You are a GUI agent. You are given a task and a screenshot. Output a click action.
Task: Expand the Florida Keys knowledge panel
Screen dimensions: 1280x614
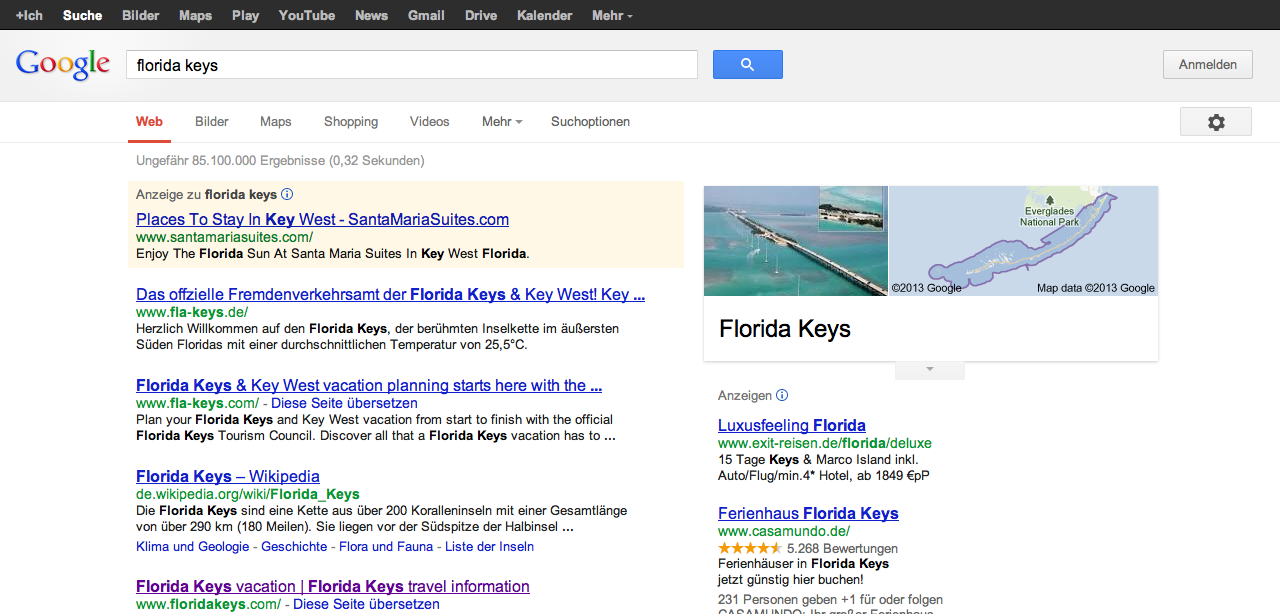[x=929, y=370]
